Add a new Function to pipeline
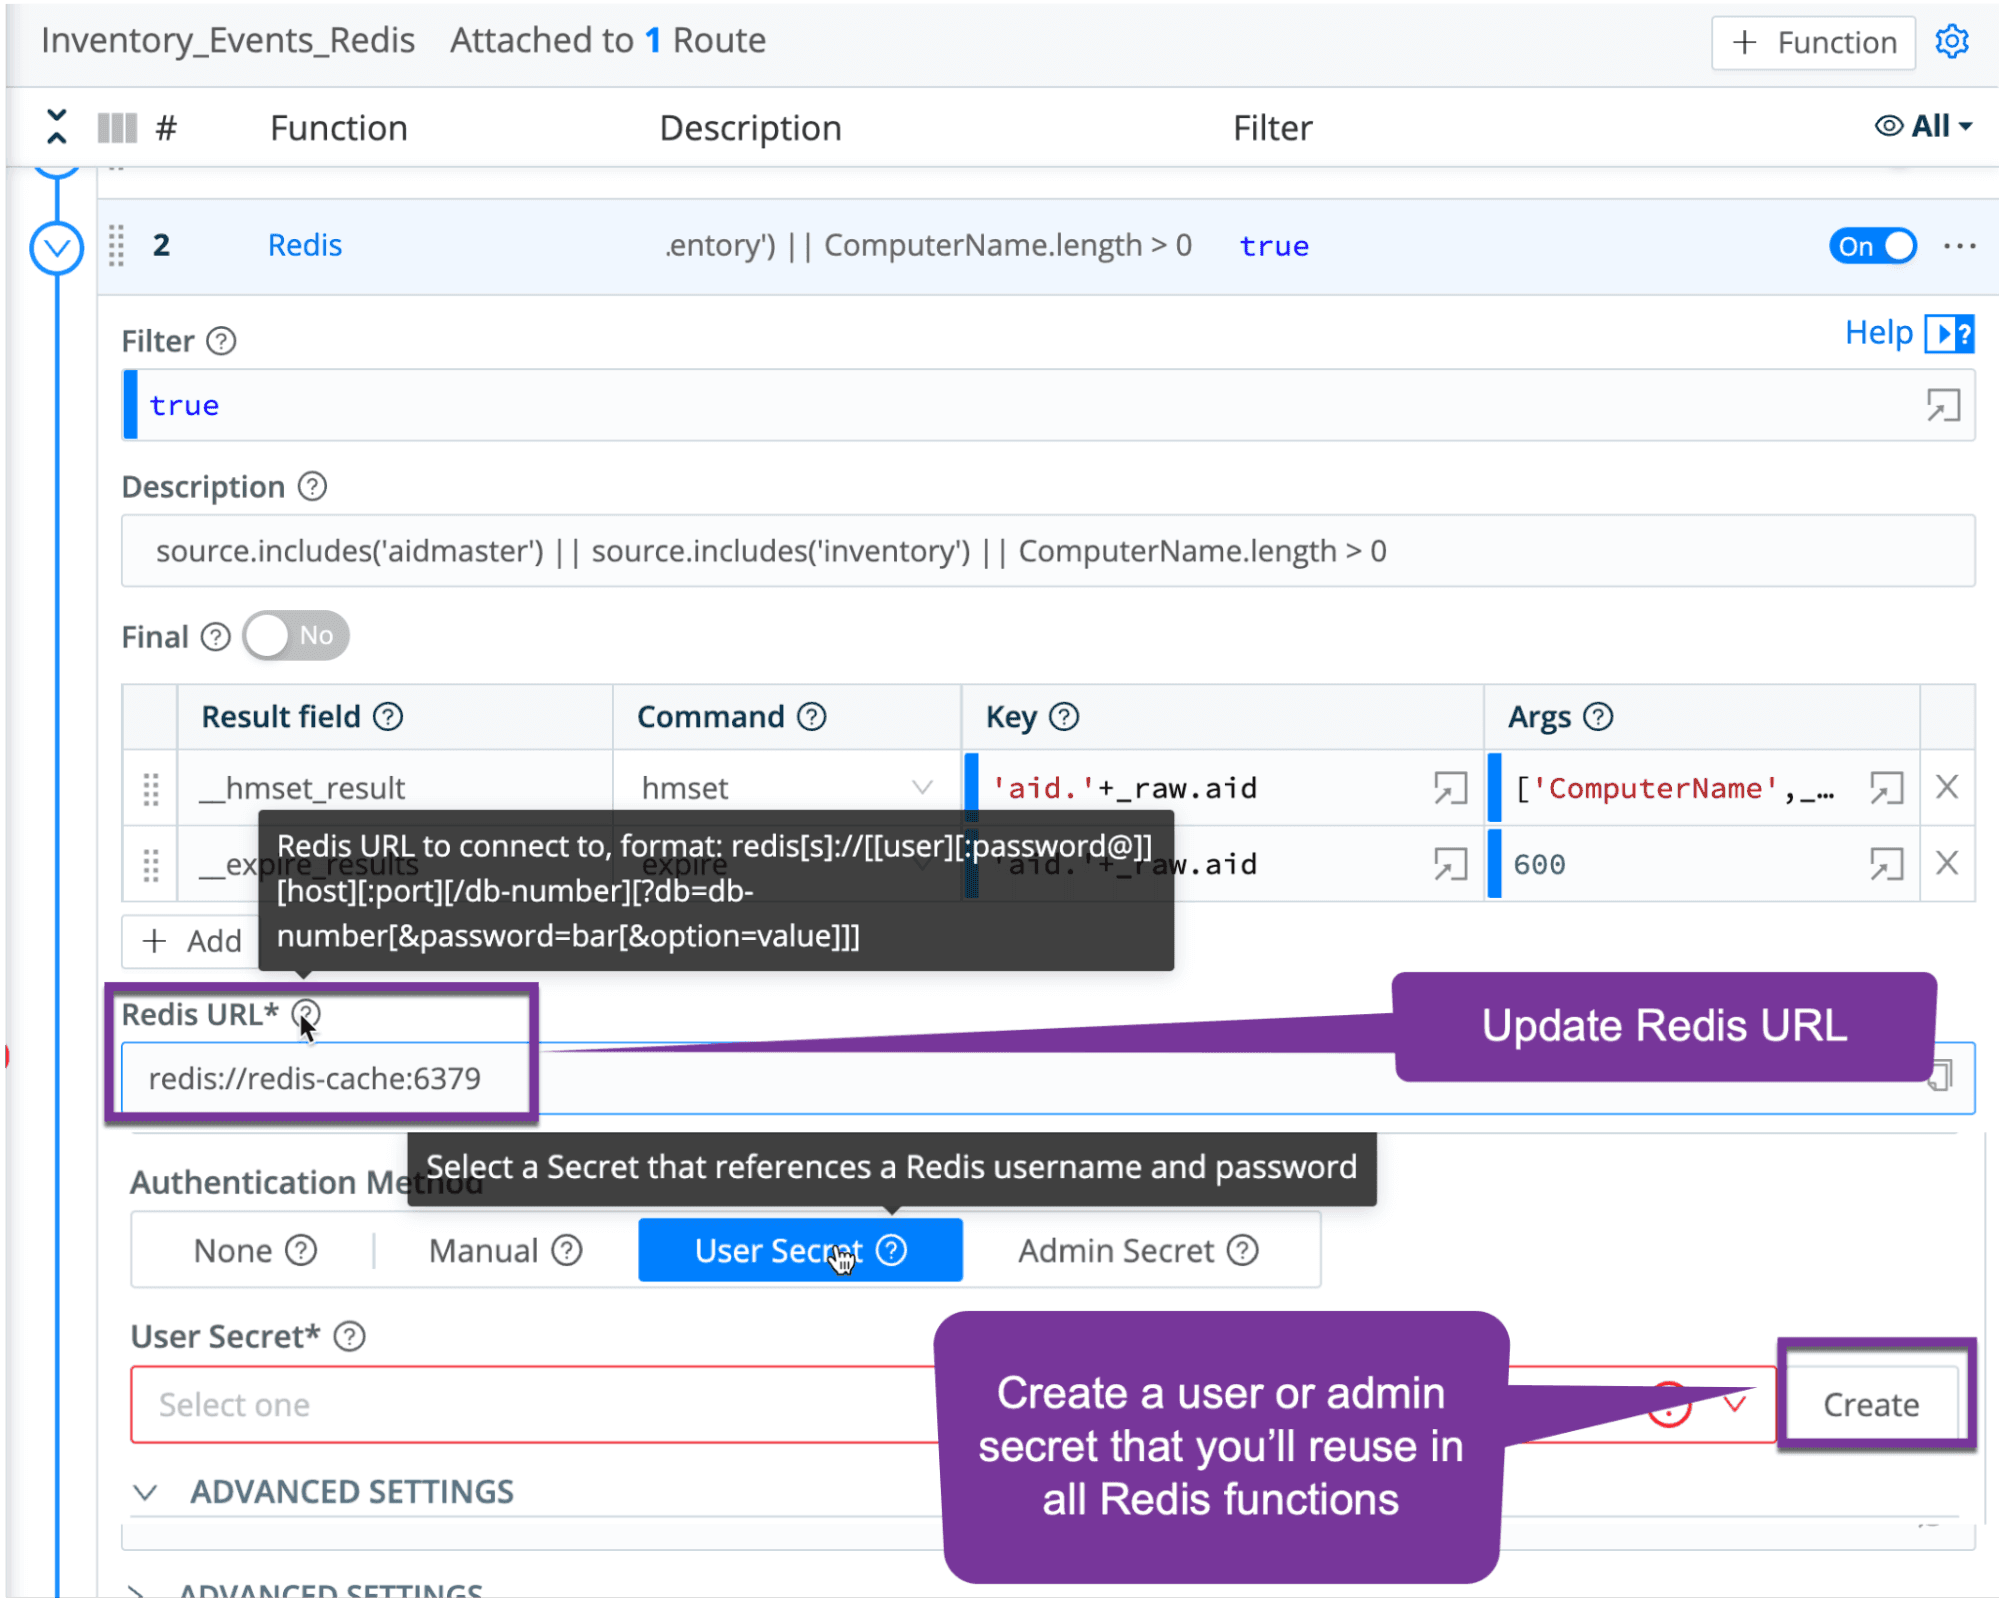The width and height of the screenshot is (1999, 1604). pyautogui.click(x=1813, y=42)
